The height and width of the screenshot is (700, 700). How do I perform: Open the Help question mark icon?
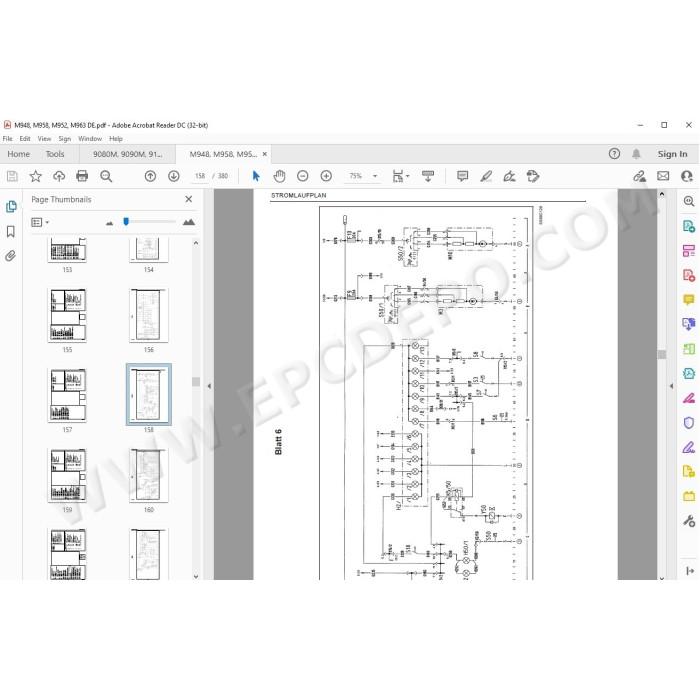tap(614, 154)
